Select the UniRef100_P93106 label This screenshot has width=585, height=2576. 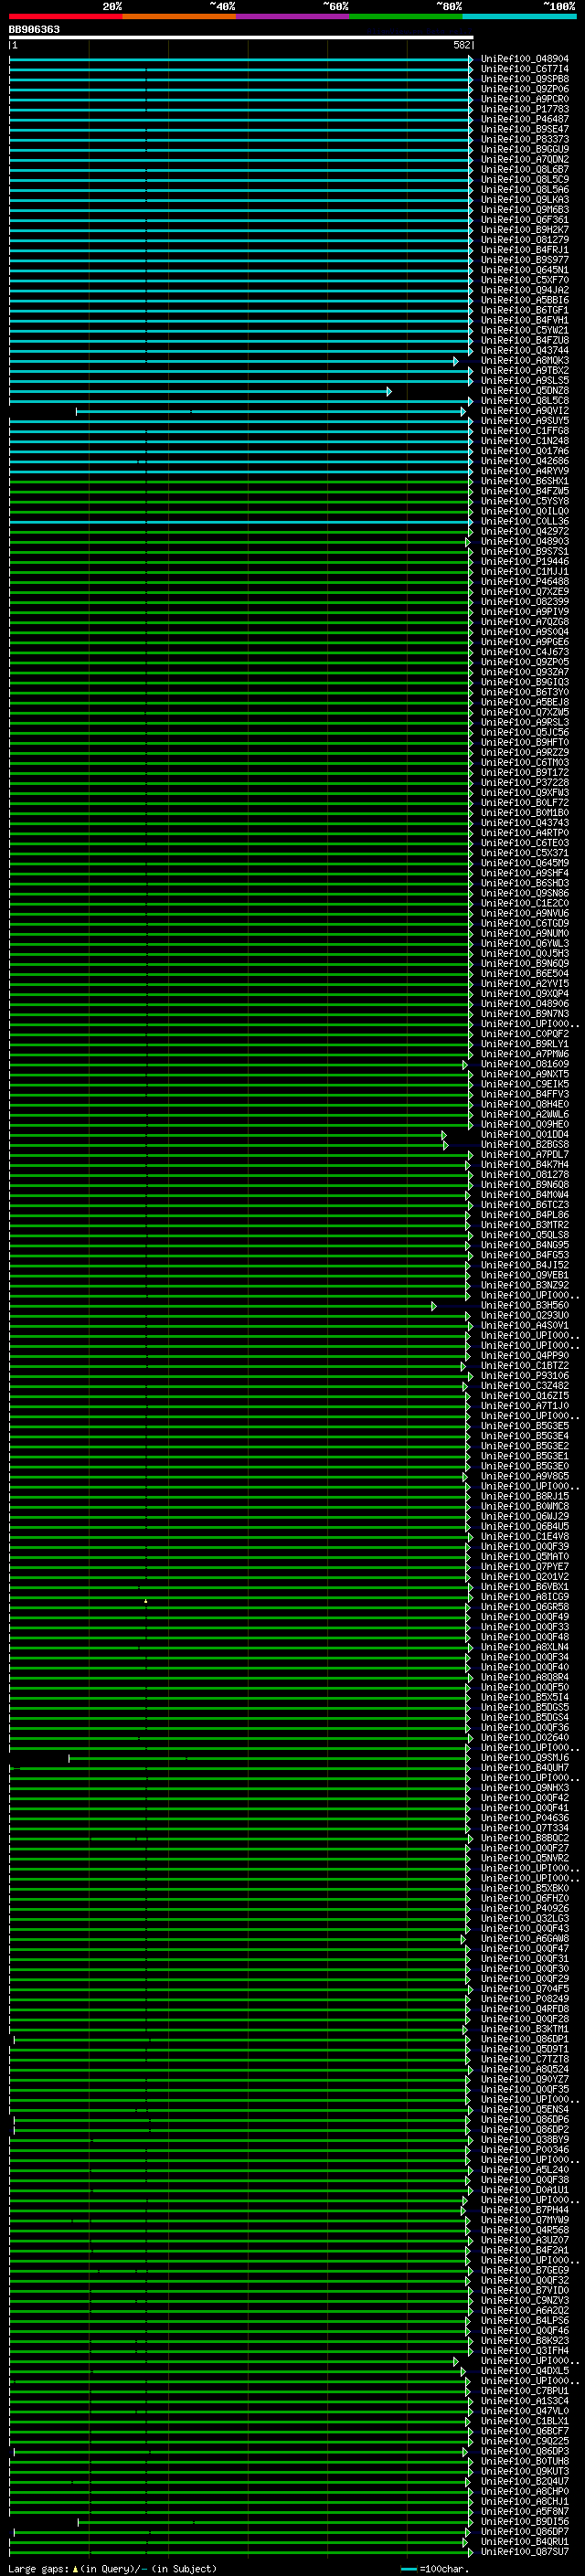coord(525,1376)
